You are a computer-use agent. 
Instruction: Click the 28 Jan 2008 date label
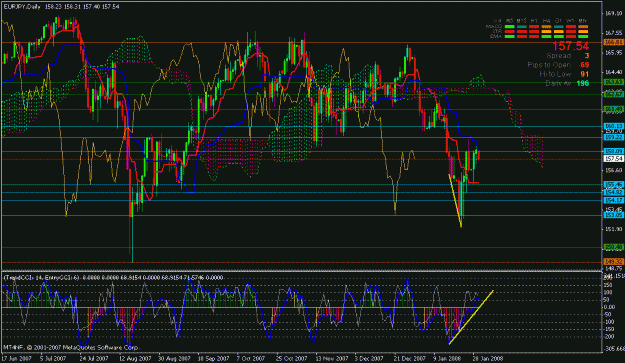pyautogui.click(x=488, y=358)
